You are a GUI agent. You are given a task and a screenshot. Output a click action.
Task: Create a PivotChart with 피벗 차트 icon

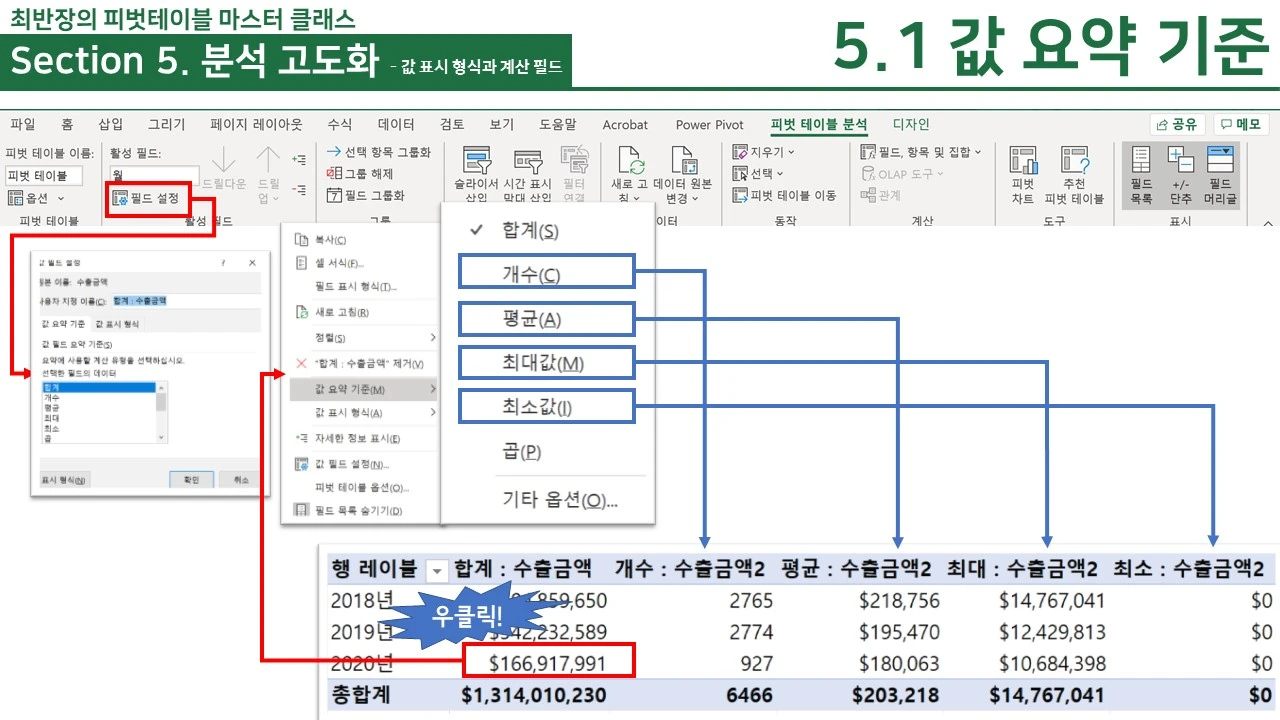1021,175
